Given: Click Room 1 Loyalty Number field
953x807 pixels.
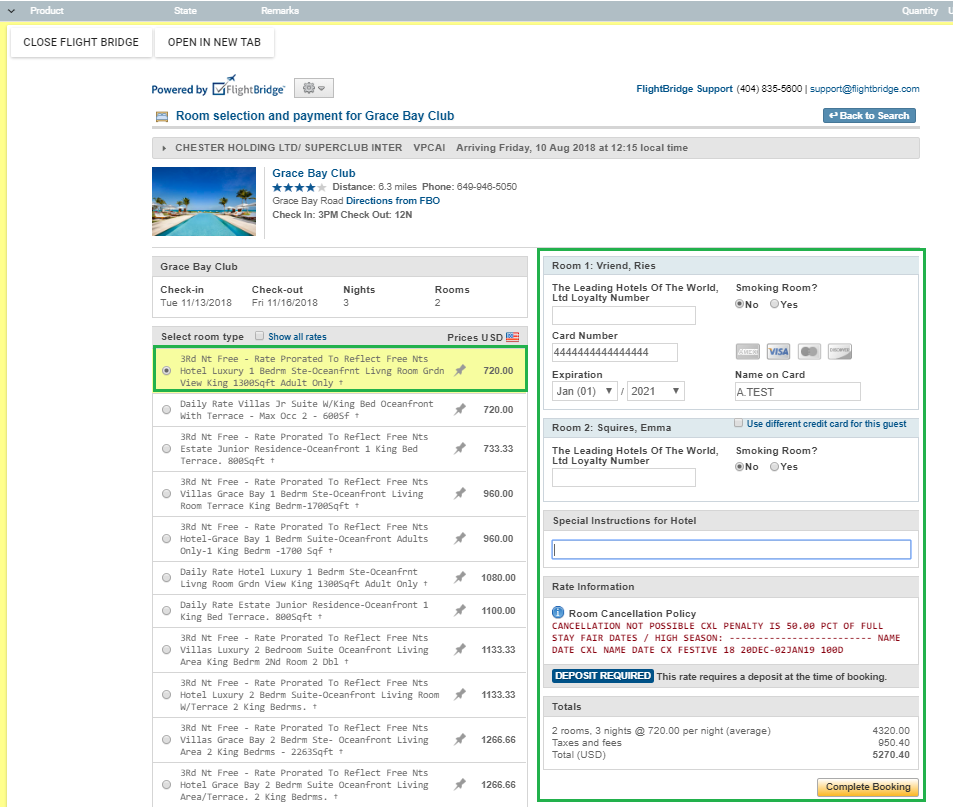Looking at the screenshot, I should (624, 315).
